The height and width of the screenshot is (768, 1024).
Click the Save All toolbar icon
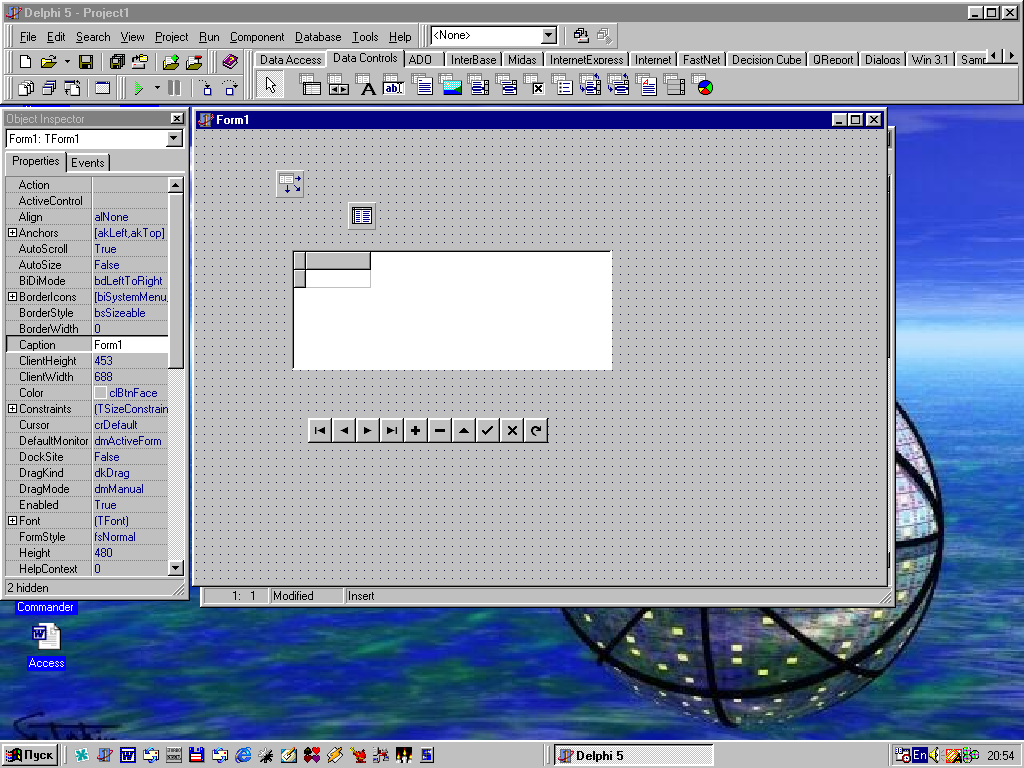pyautogui.click(x=117, y=61)
